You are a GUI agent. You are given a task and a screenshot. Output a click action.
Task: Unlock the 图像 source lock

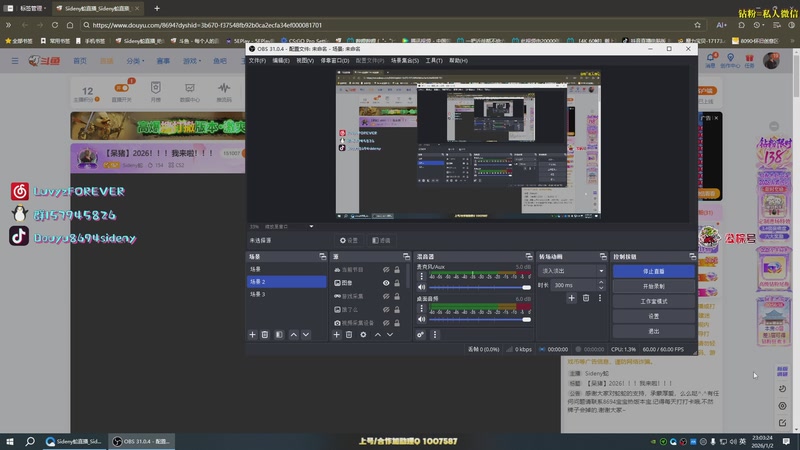click(x=397, y=283)
